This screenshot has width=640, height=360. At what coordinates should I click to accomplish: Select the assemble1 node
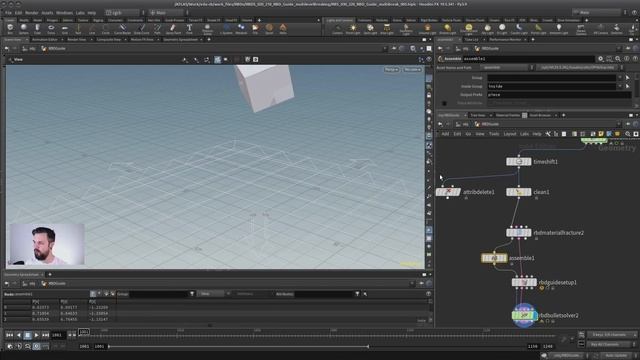494,258
